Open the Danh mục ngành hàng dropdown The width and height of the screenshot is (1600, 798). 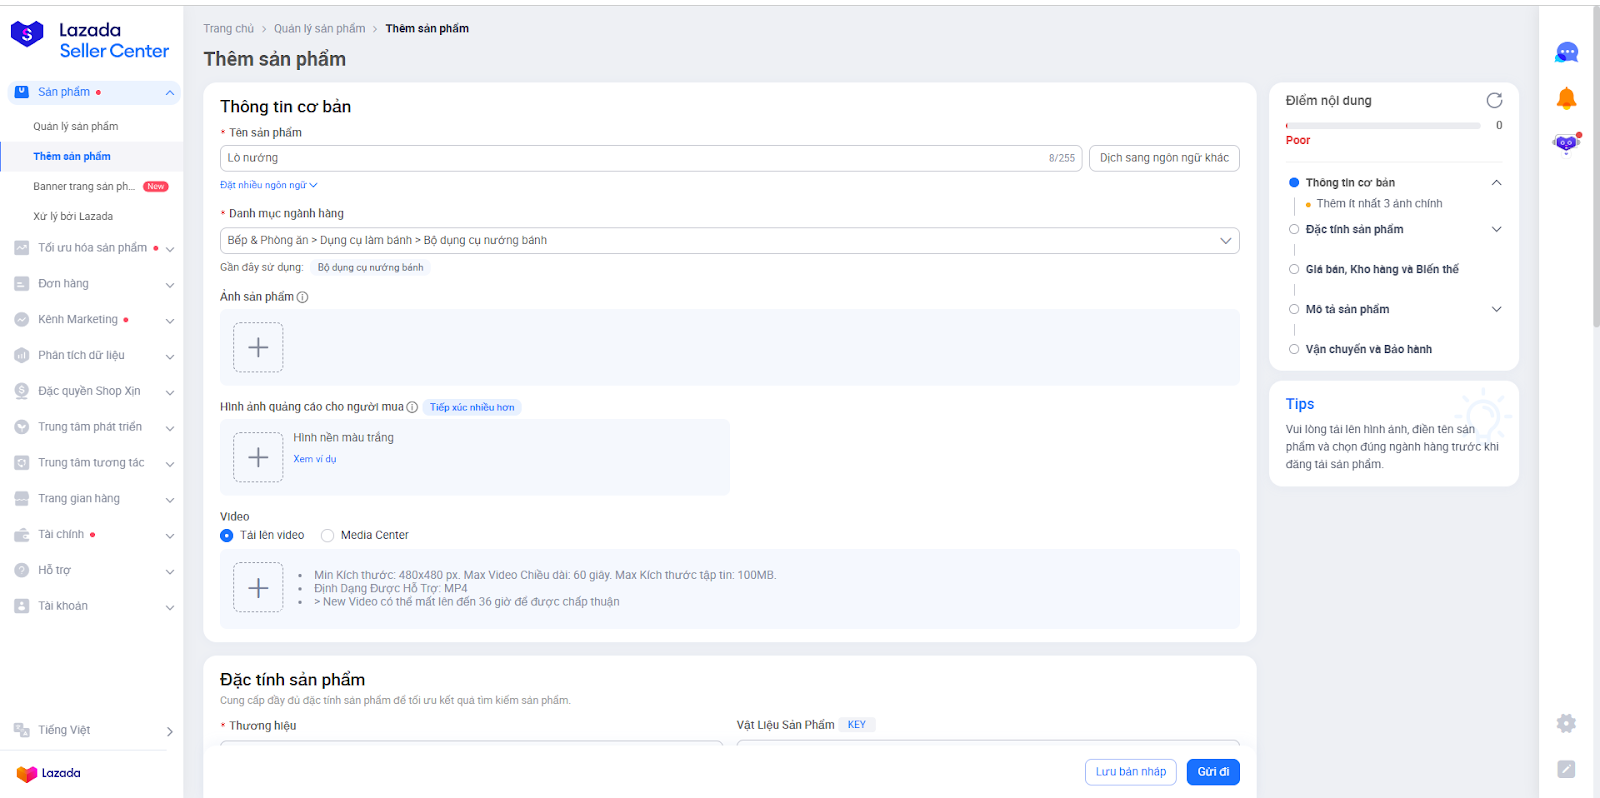[x=729, y=241]
